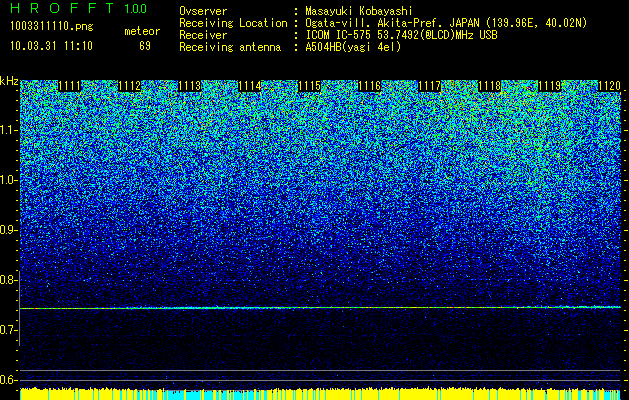This screenshot has height=400, width=629.
Task: Click the 1.0 frequency axis label
Action: click(x=8, y=180)
